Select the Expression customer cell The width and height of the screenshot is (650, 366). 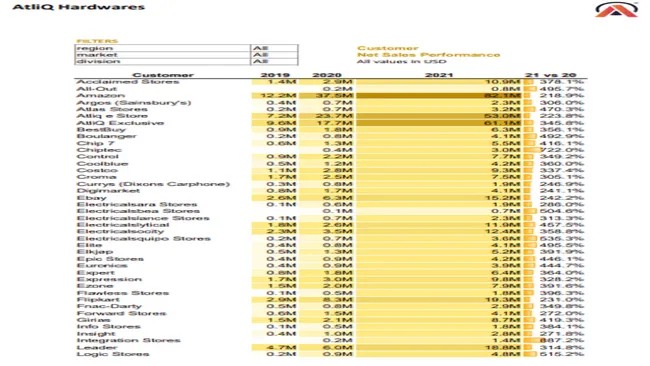point(109,279)
